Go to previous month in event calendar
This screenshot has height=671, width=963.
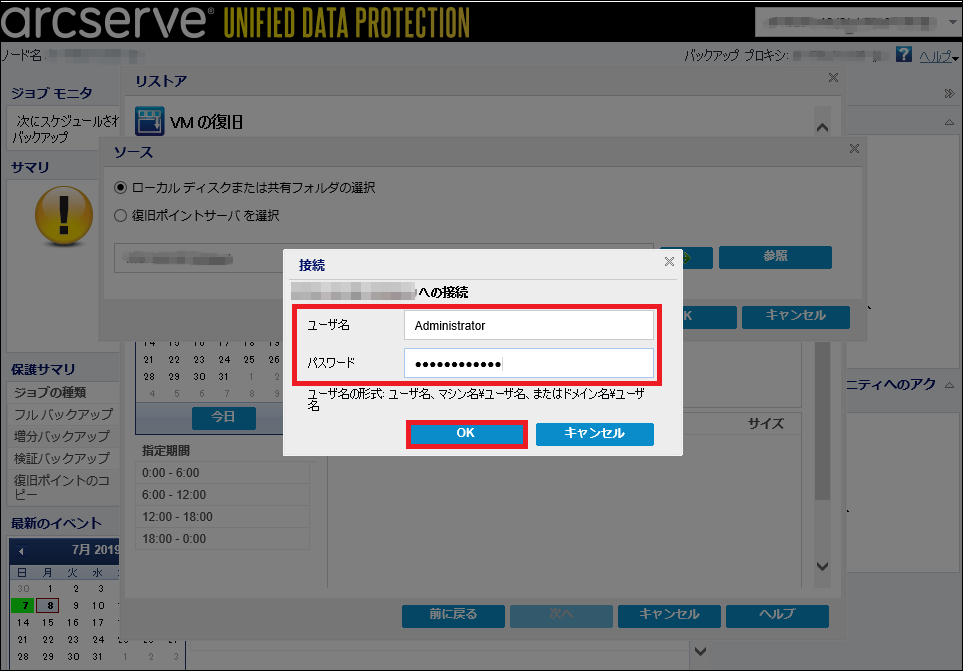pos(21,551)
